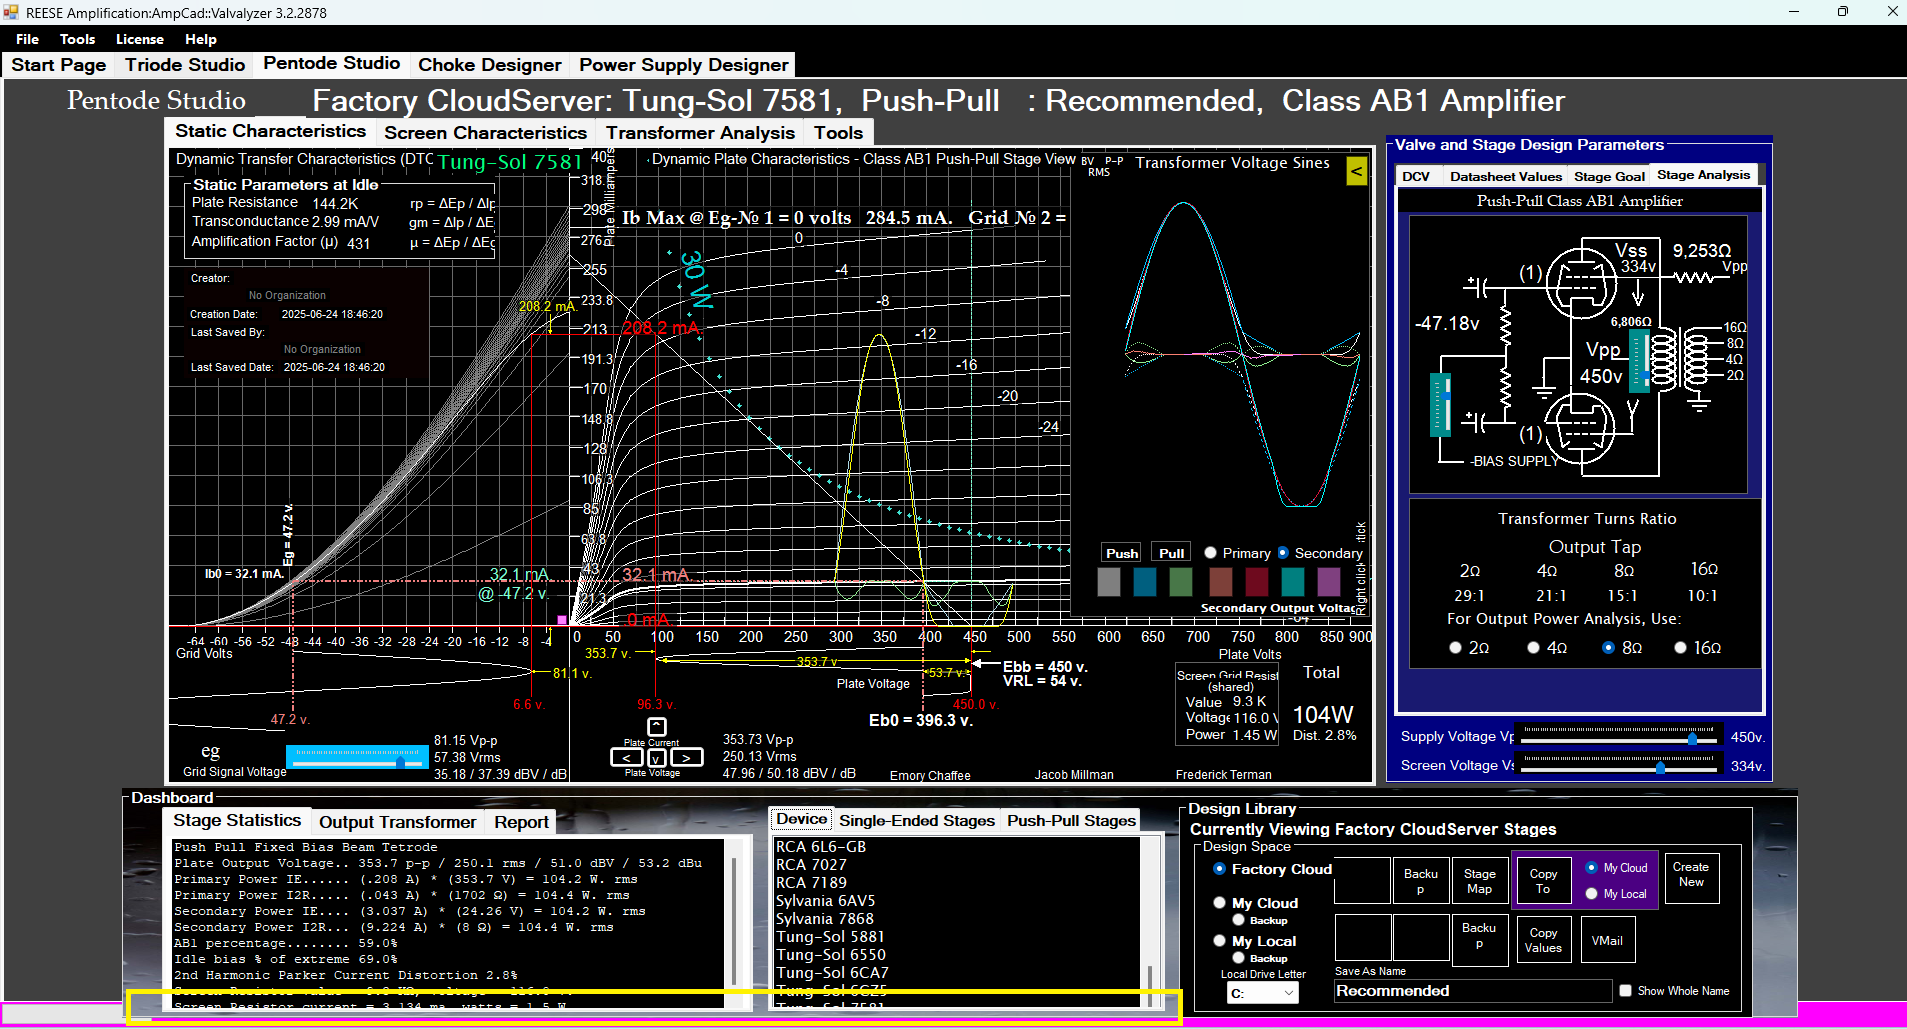Click the green waveform color swatch
The width and height of the screenshot is (1907, 1029).
(1181, 581)
